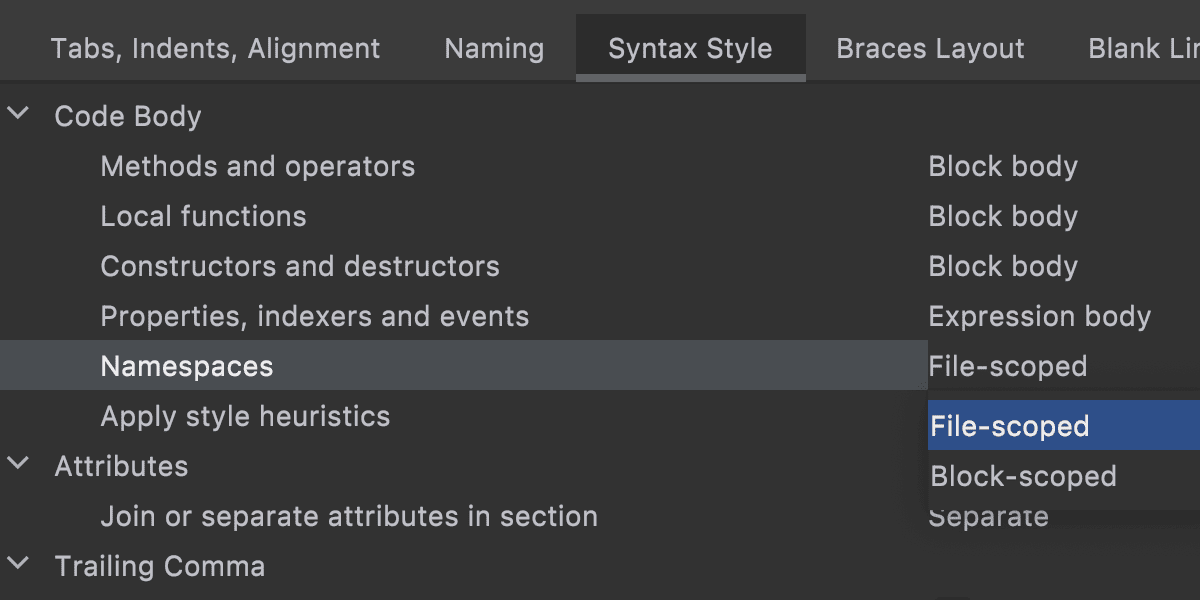Click the Code Body section label
Image resolution: width=1200 pixels, height=600 pixels.
click(128, 116)
